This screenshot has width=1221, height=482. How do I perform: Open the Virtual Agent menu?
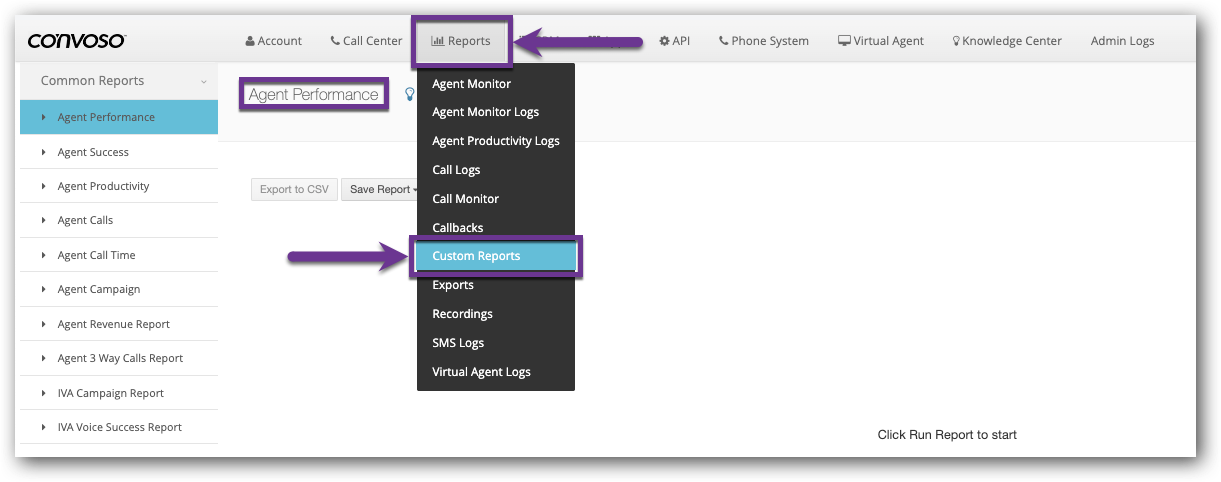pyautogui.click(x=880, y=41)
